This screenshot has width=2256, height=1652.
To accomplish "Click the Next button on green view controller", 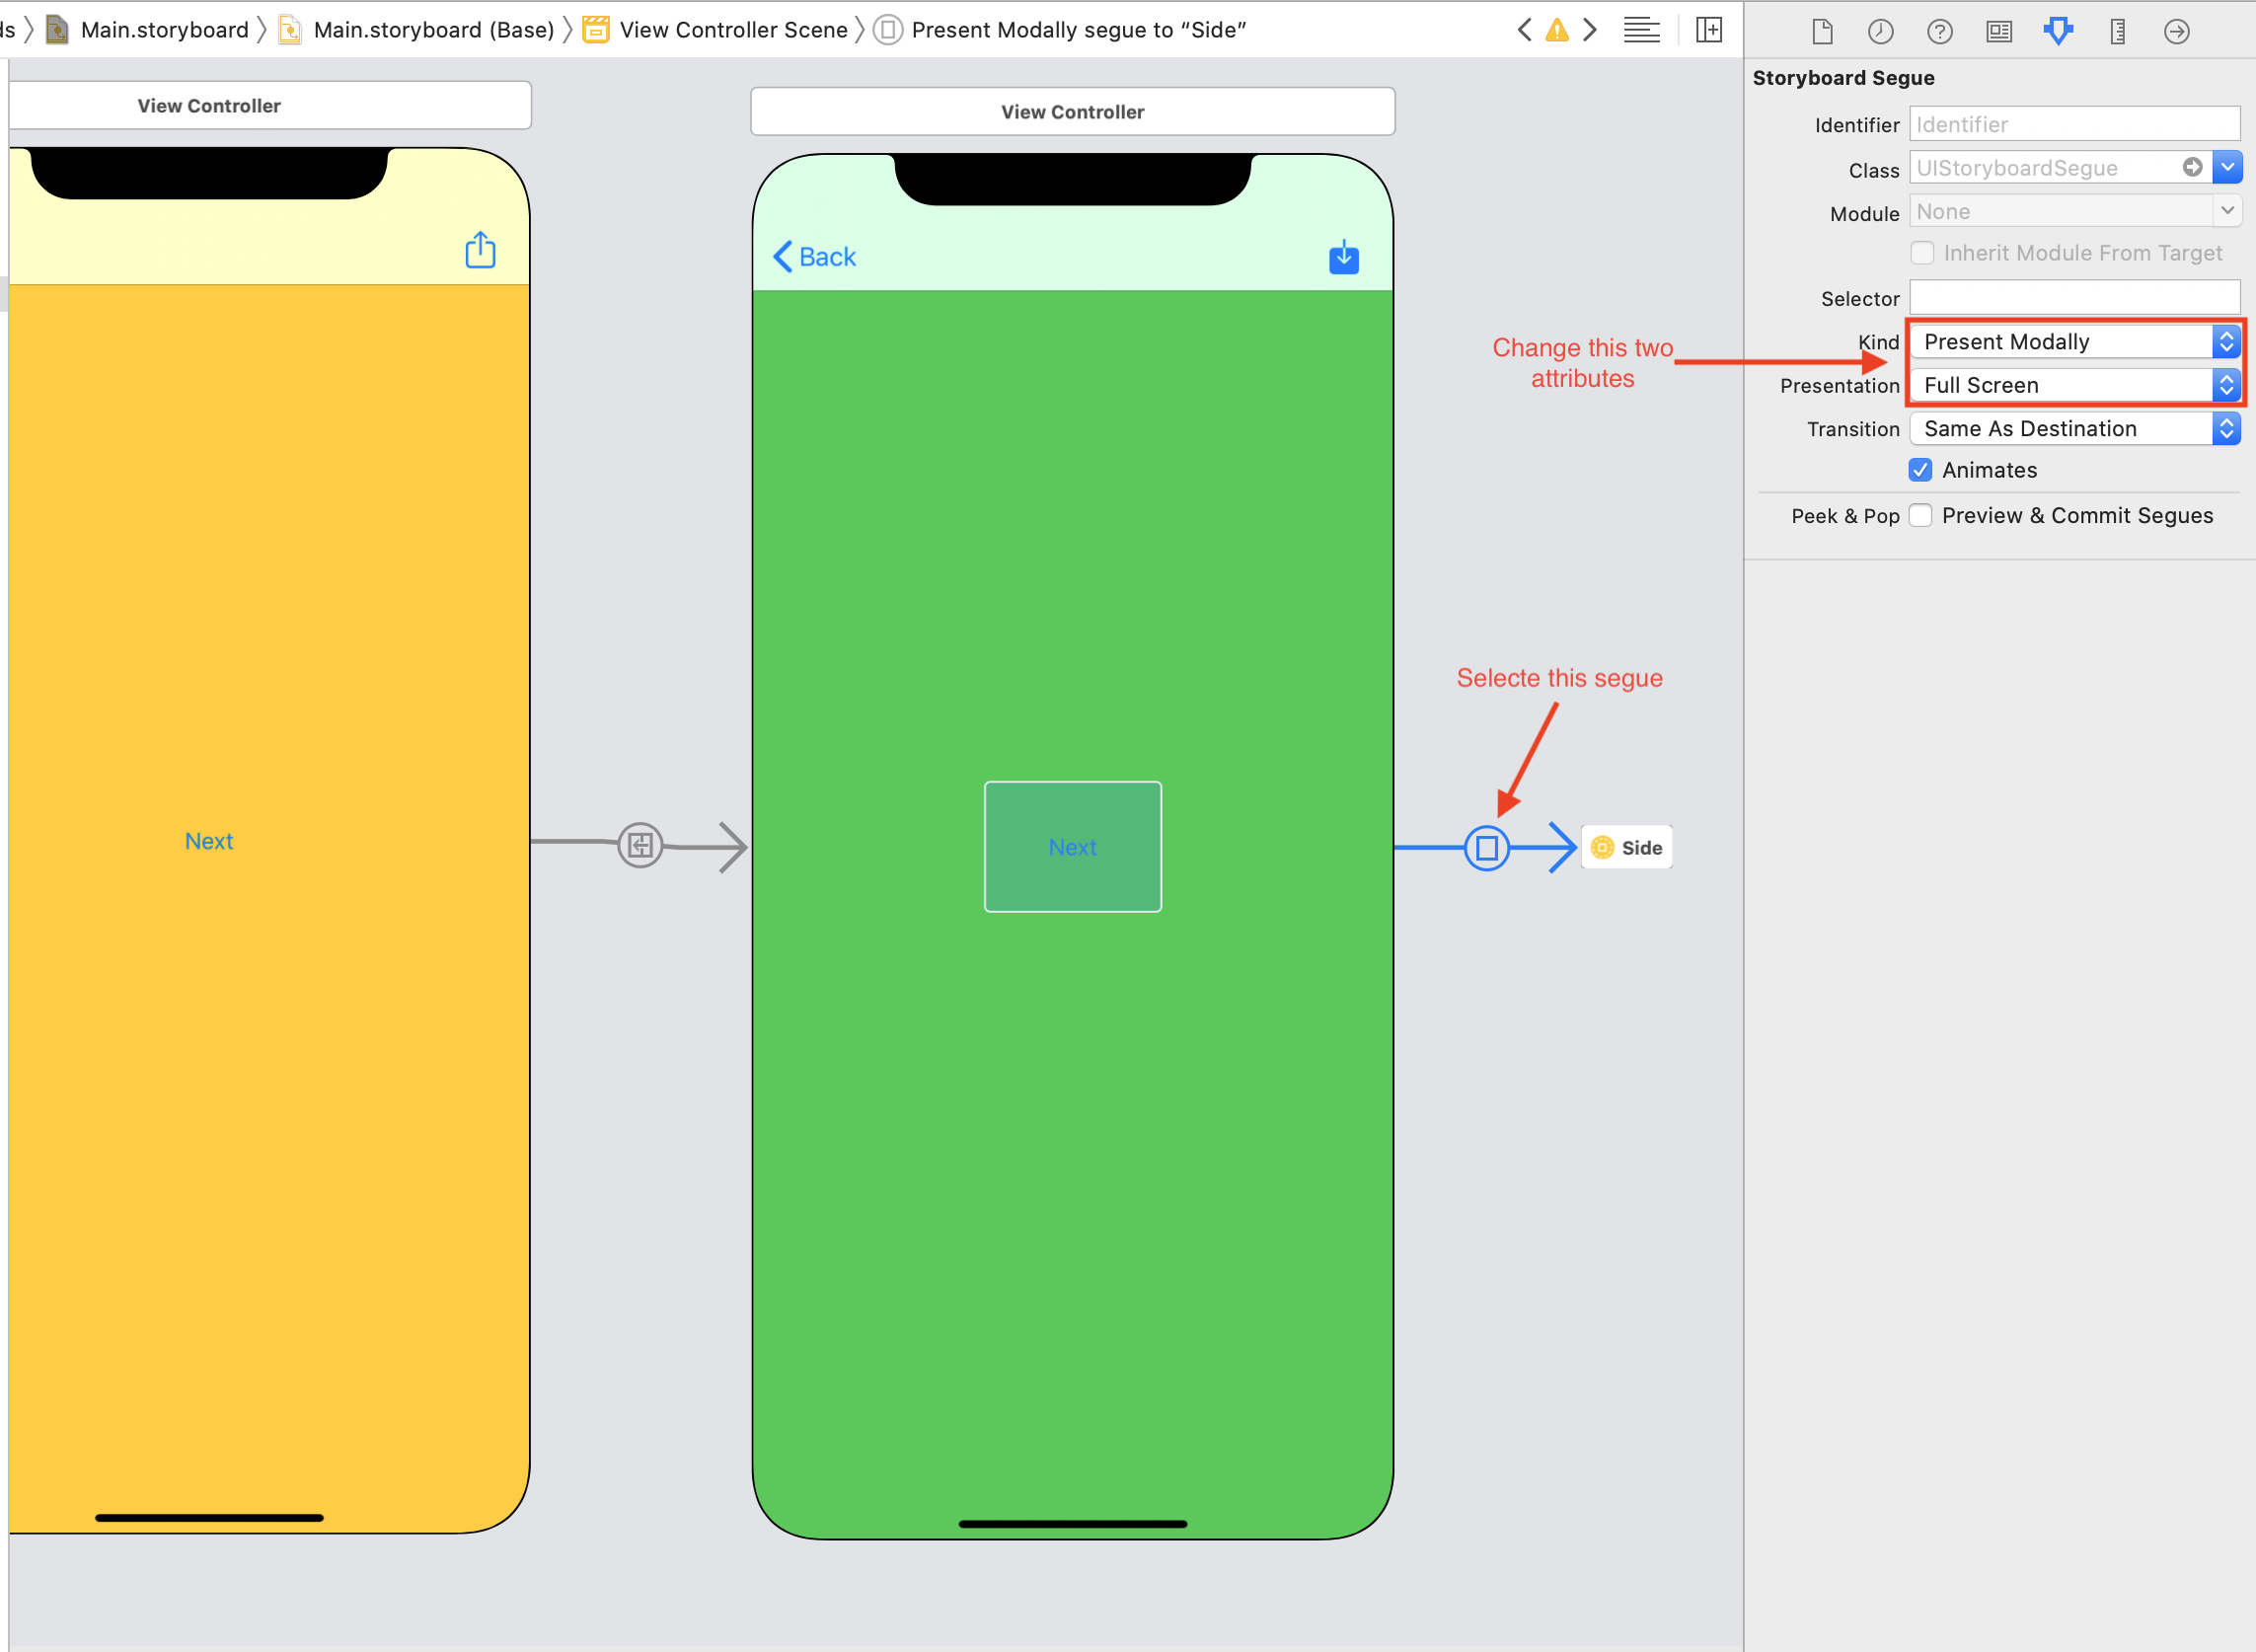I will (1070, 846).
